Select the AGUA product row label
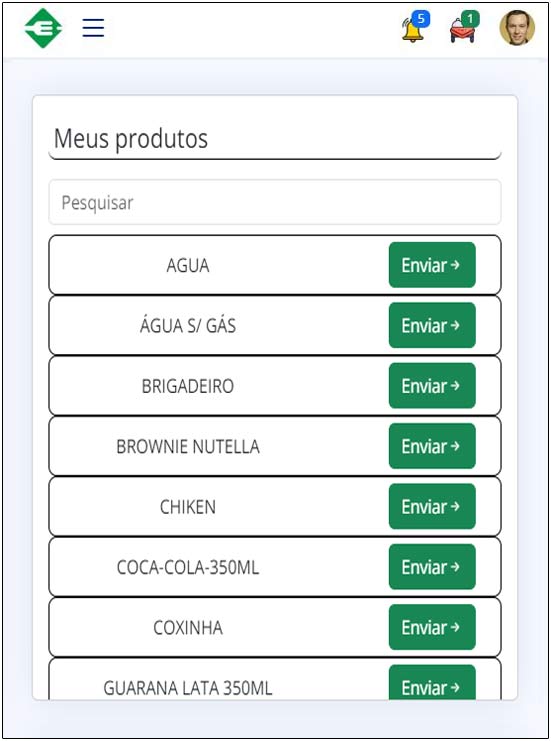This screenshot has width=551, height=741. pyautogui.click(x=188, y=266)
